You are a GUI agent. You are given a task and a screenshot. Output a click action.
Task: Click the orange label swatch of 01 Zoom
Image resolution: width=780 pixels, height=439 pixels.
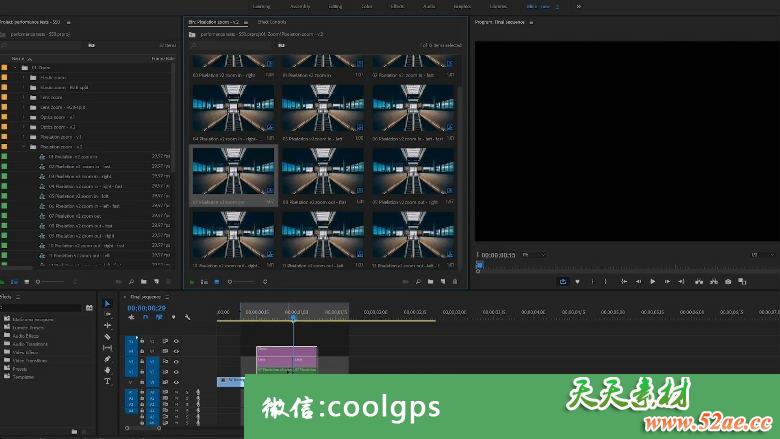(4, 68)
